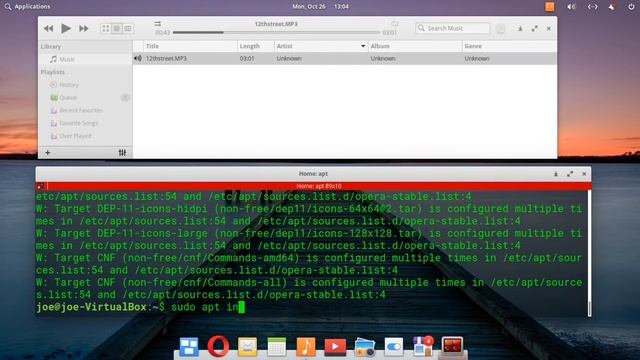Close the terminal tab with red tab icon
This screenshot has width=640, height=360.
[40, 186]
